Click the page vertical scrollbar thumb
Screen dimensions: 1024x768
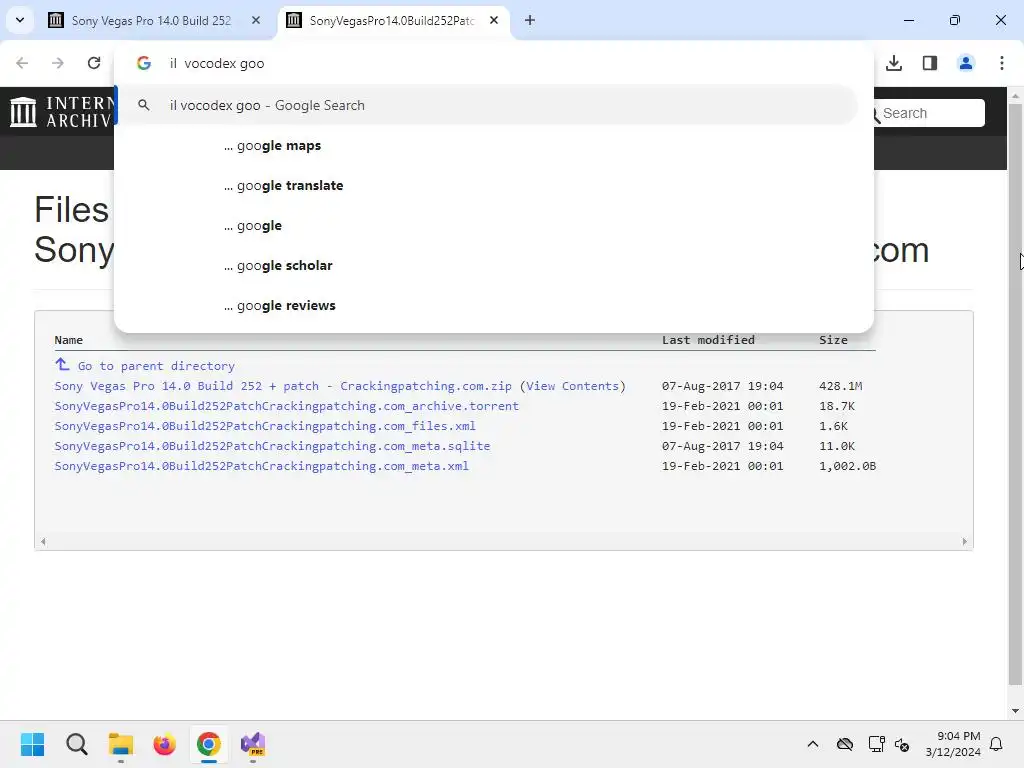pos(1015,394)
